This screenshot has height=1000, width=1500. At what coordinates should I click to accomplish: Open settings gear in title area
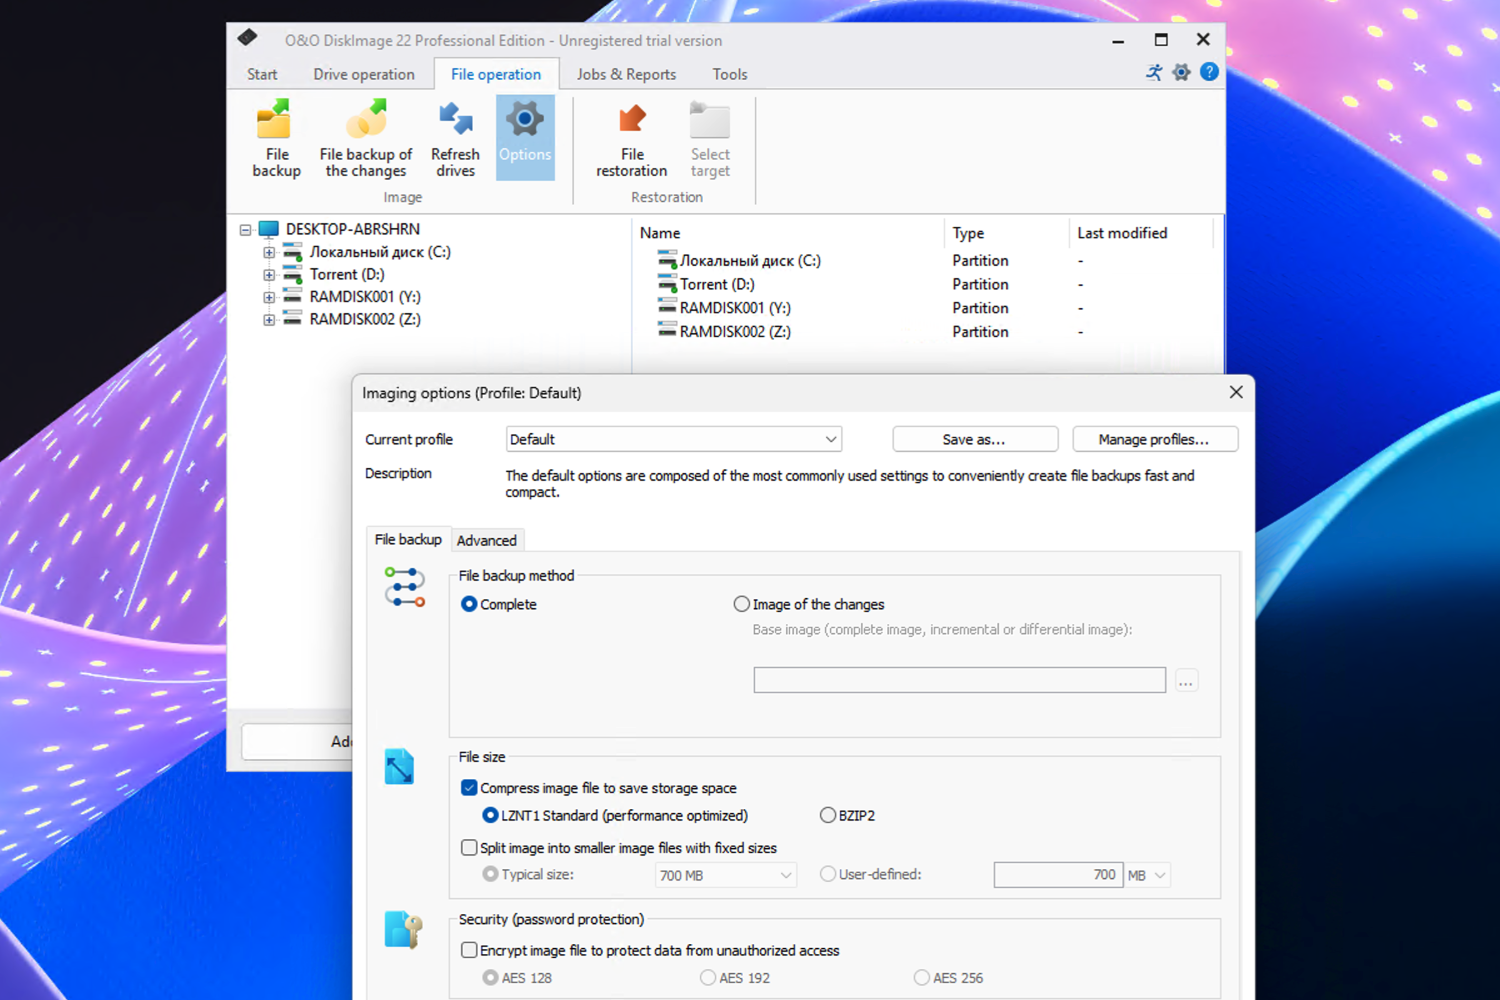pos(1182,72)
